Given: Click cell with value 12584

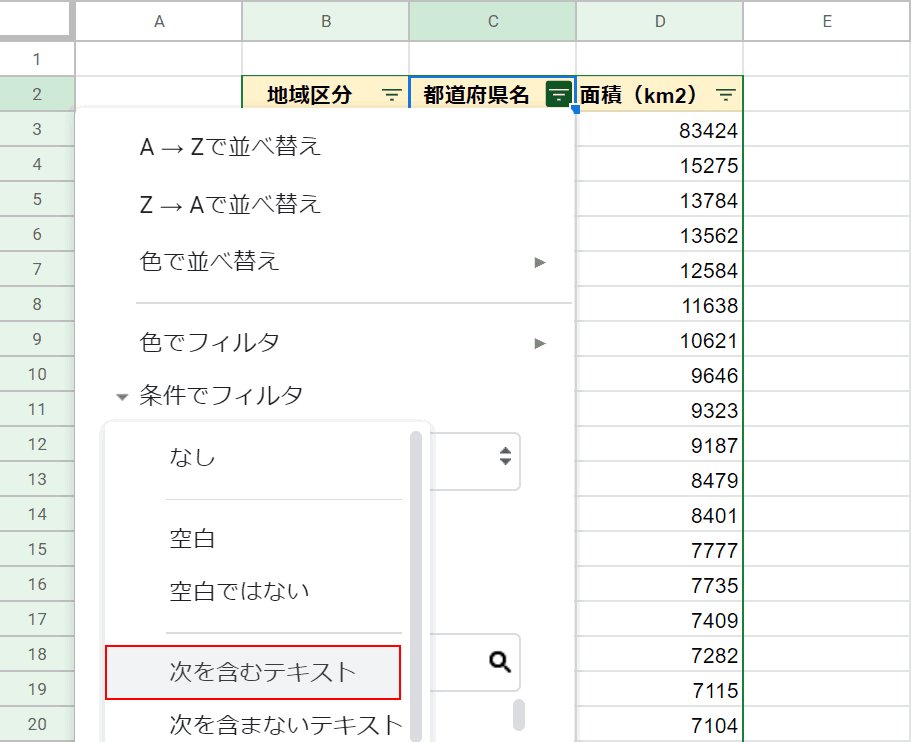Looking at the screenshot, I should (660, 270).
